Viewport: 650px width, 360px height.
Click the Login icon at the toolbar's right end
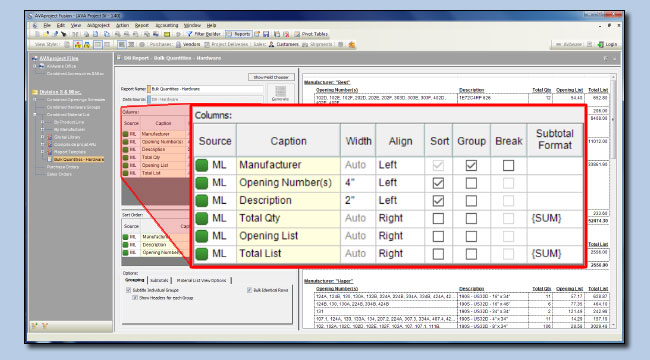tap(600, 44)
